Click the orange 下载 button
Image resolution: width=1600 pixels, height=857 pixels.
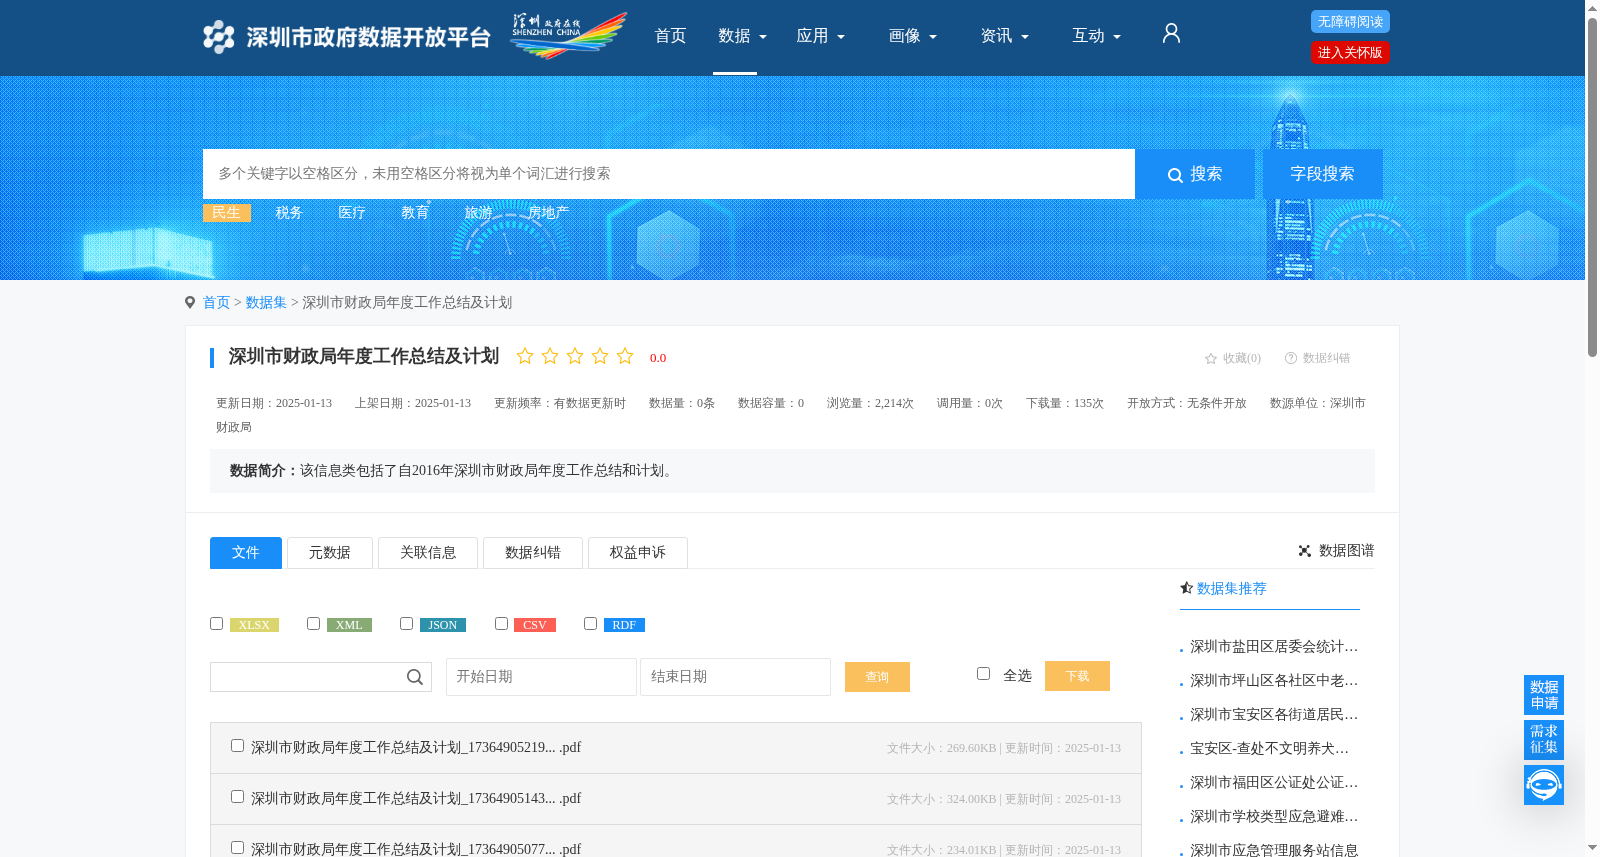tap(1077, 676)
